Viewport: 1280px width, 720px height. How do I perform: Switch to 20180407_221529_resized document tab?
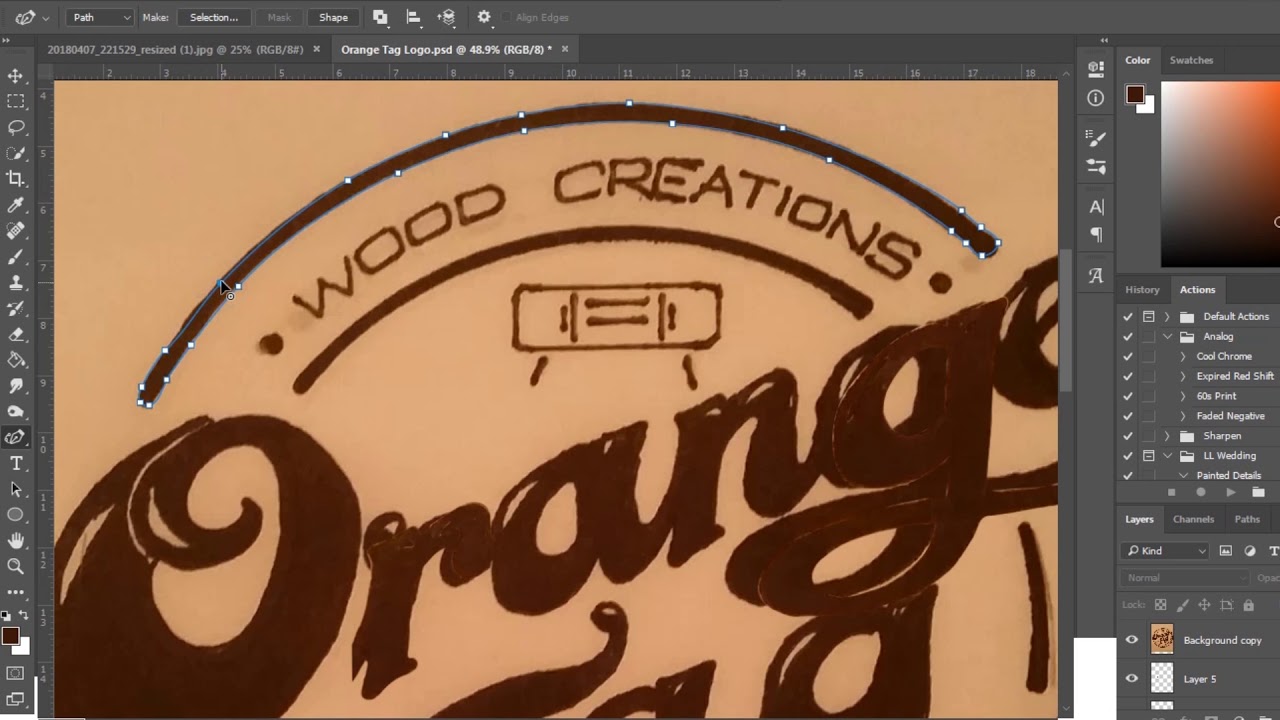pyautogui.click(x=177, y=49)
